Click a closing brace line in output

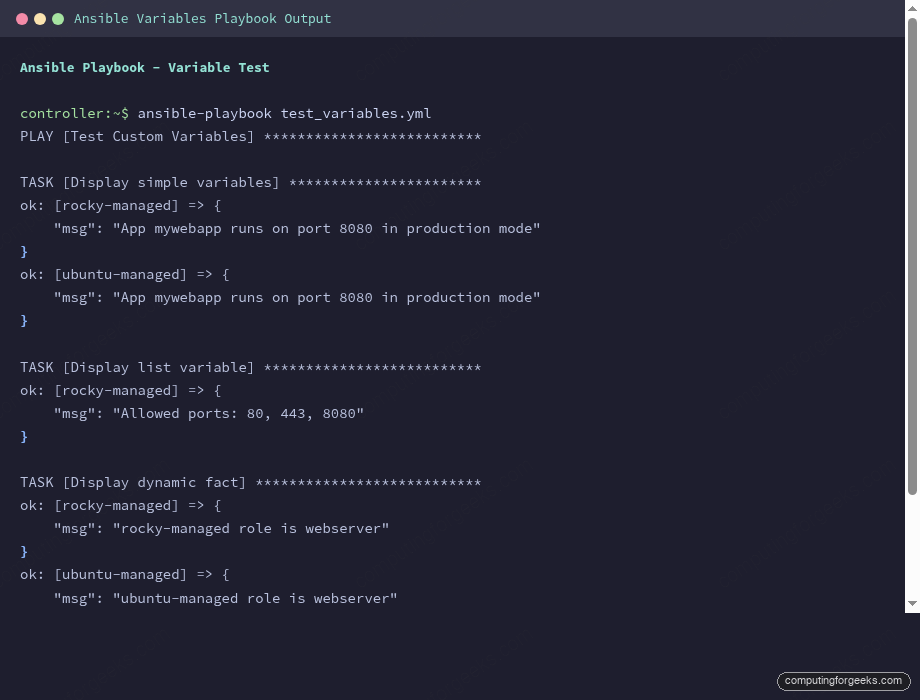(x=23, y=251)
